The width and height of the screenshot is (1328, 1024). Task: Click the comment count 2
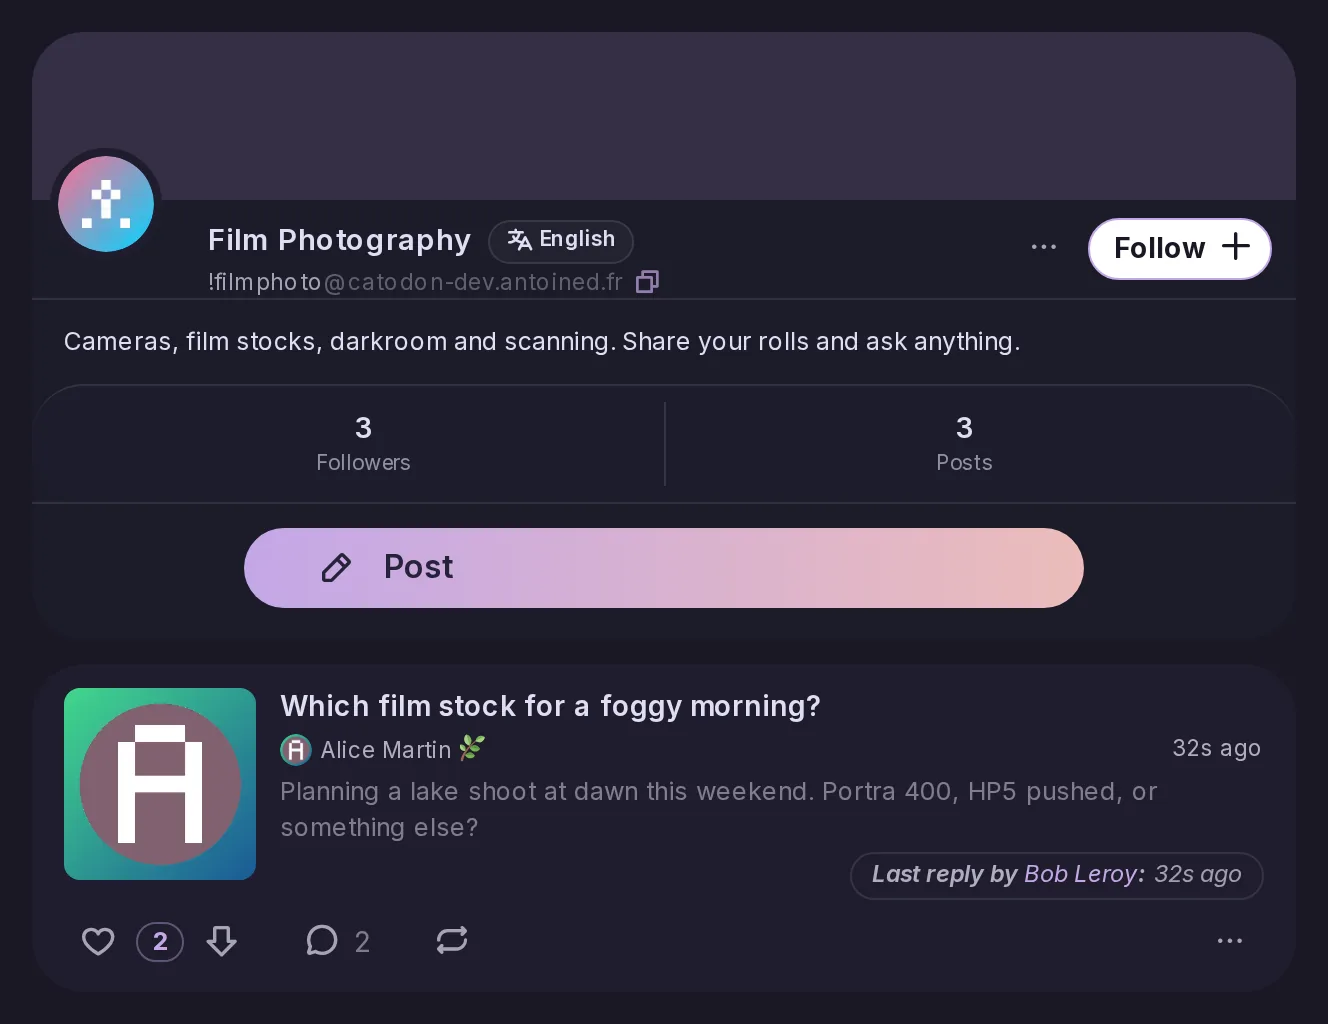362,942
